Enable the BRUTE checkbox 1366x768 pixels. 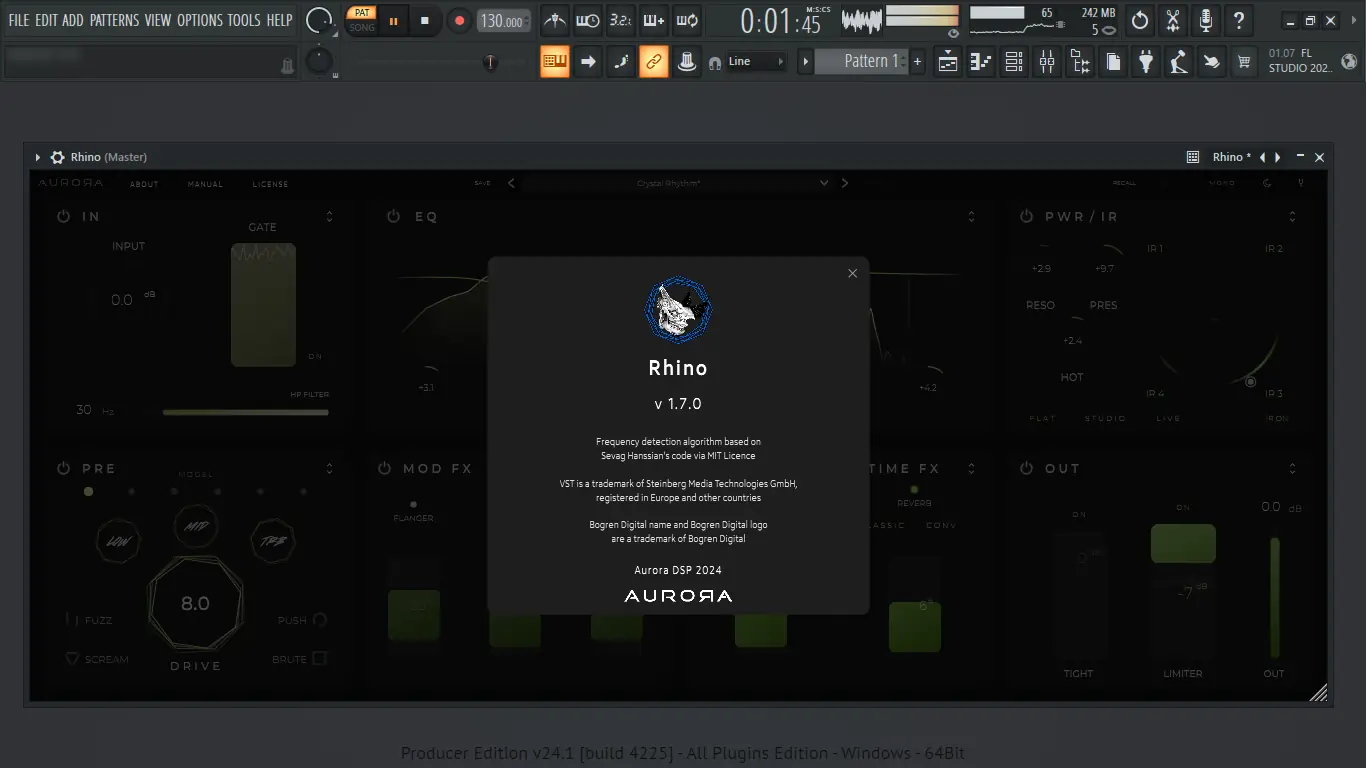(x=320, y=658)
